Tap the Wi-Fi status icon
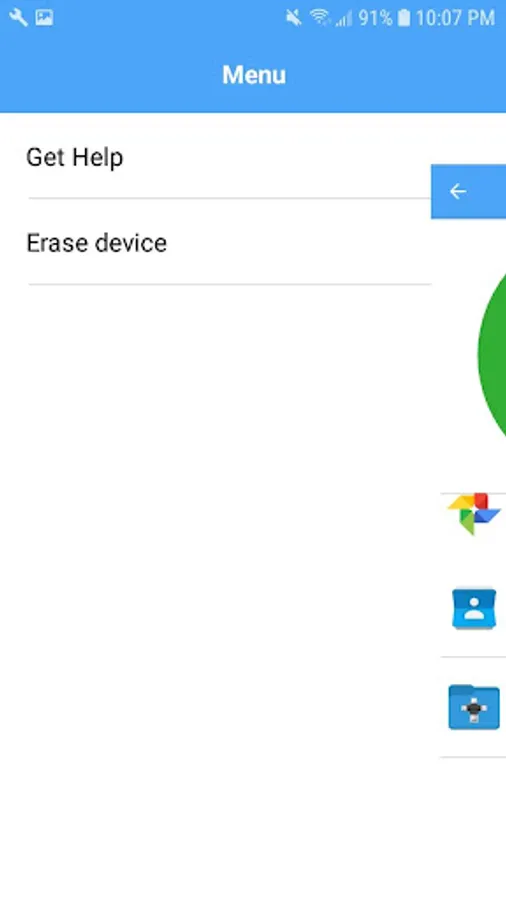The height and width of the screenshot is (900, 506). pos(320,18)
